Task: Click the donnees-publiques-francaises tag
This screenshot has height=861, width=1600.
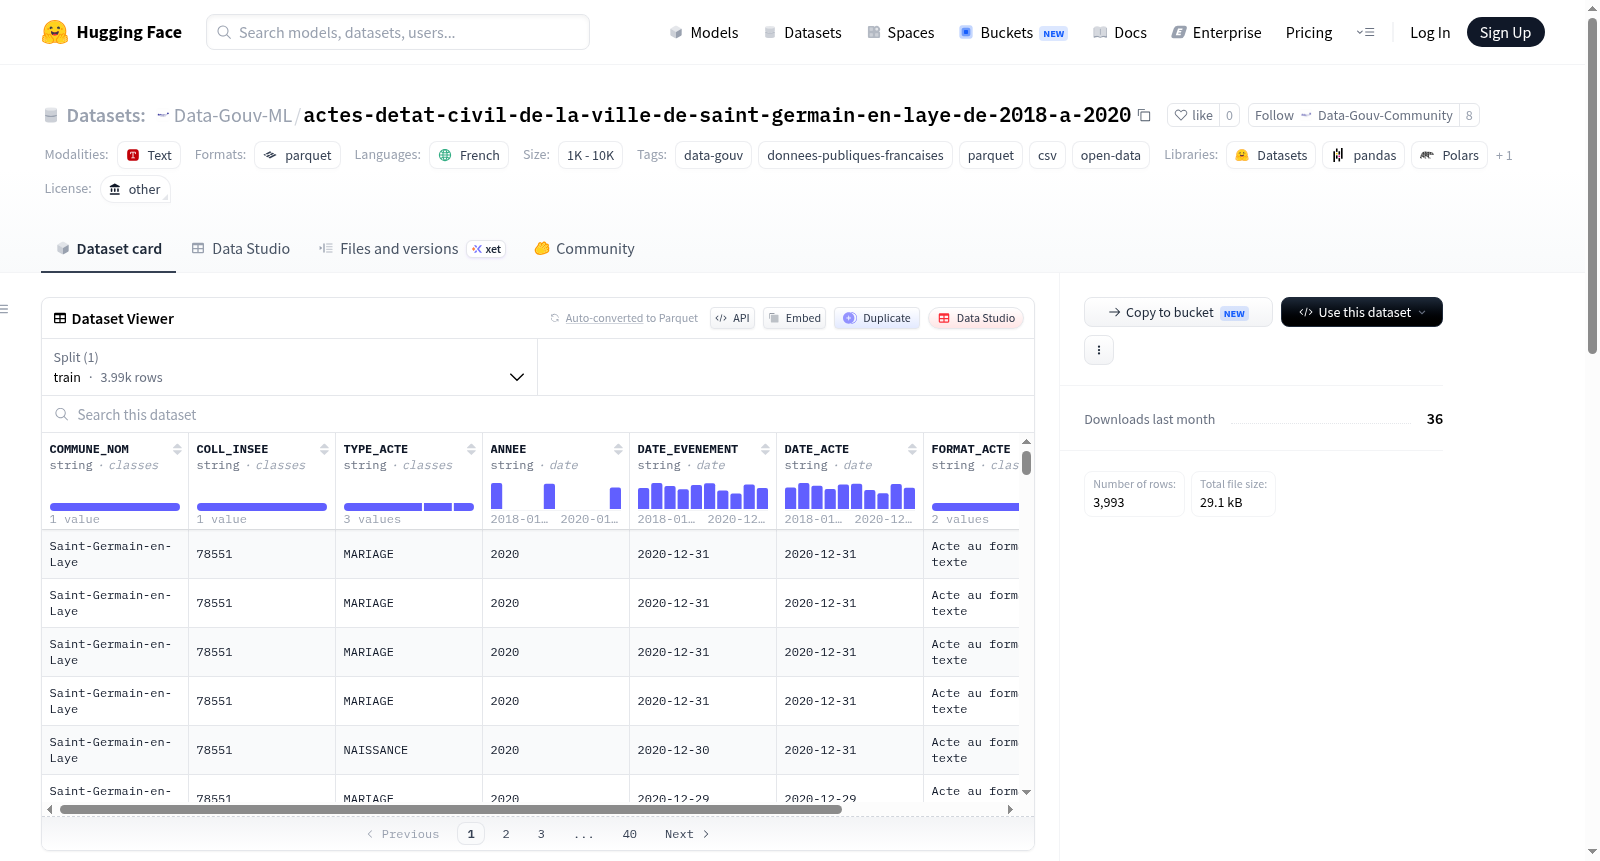Action: point(856,155)
